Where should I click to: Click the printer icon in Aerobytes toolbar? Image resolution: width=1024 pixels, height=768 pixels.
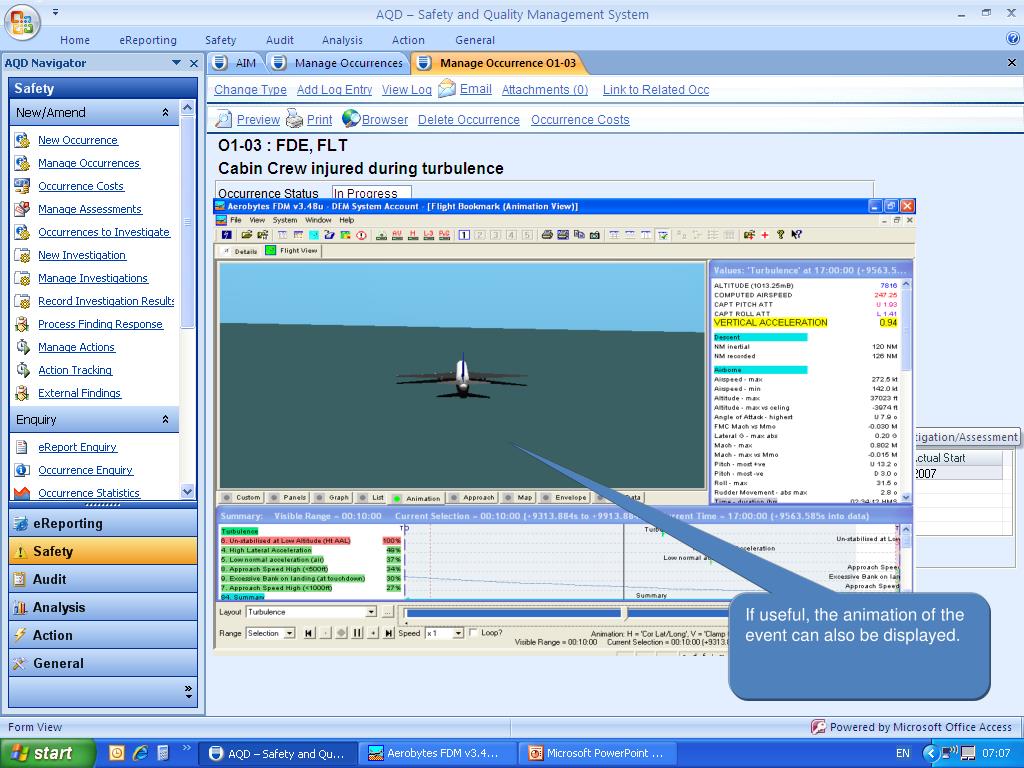click(x=547, y=235)
